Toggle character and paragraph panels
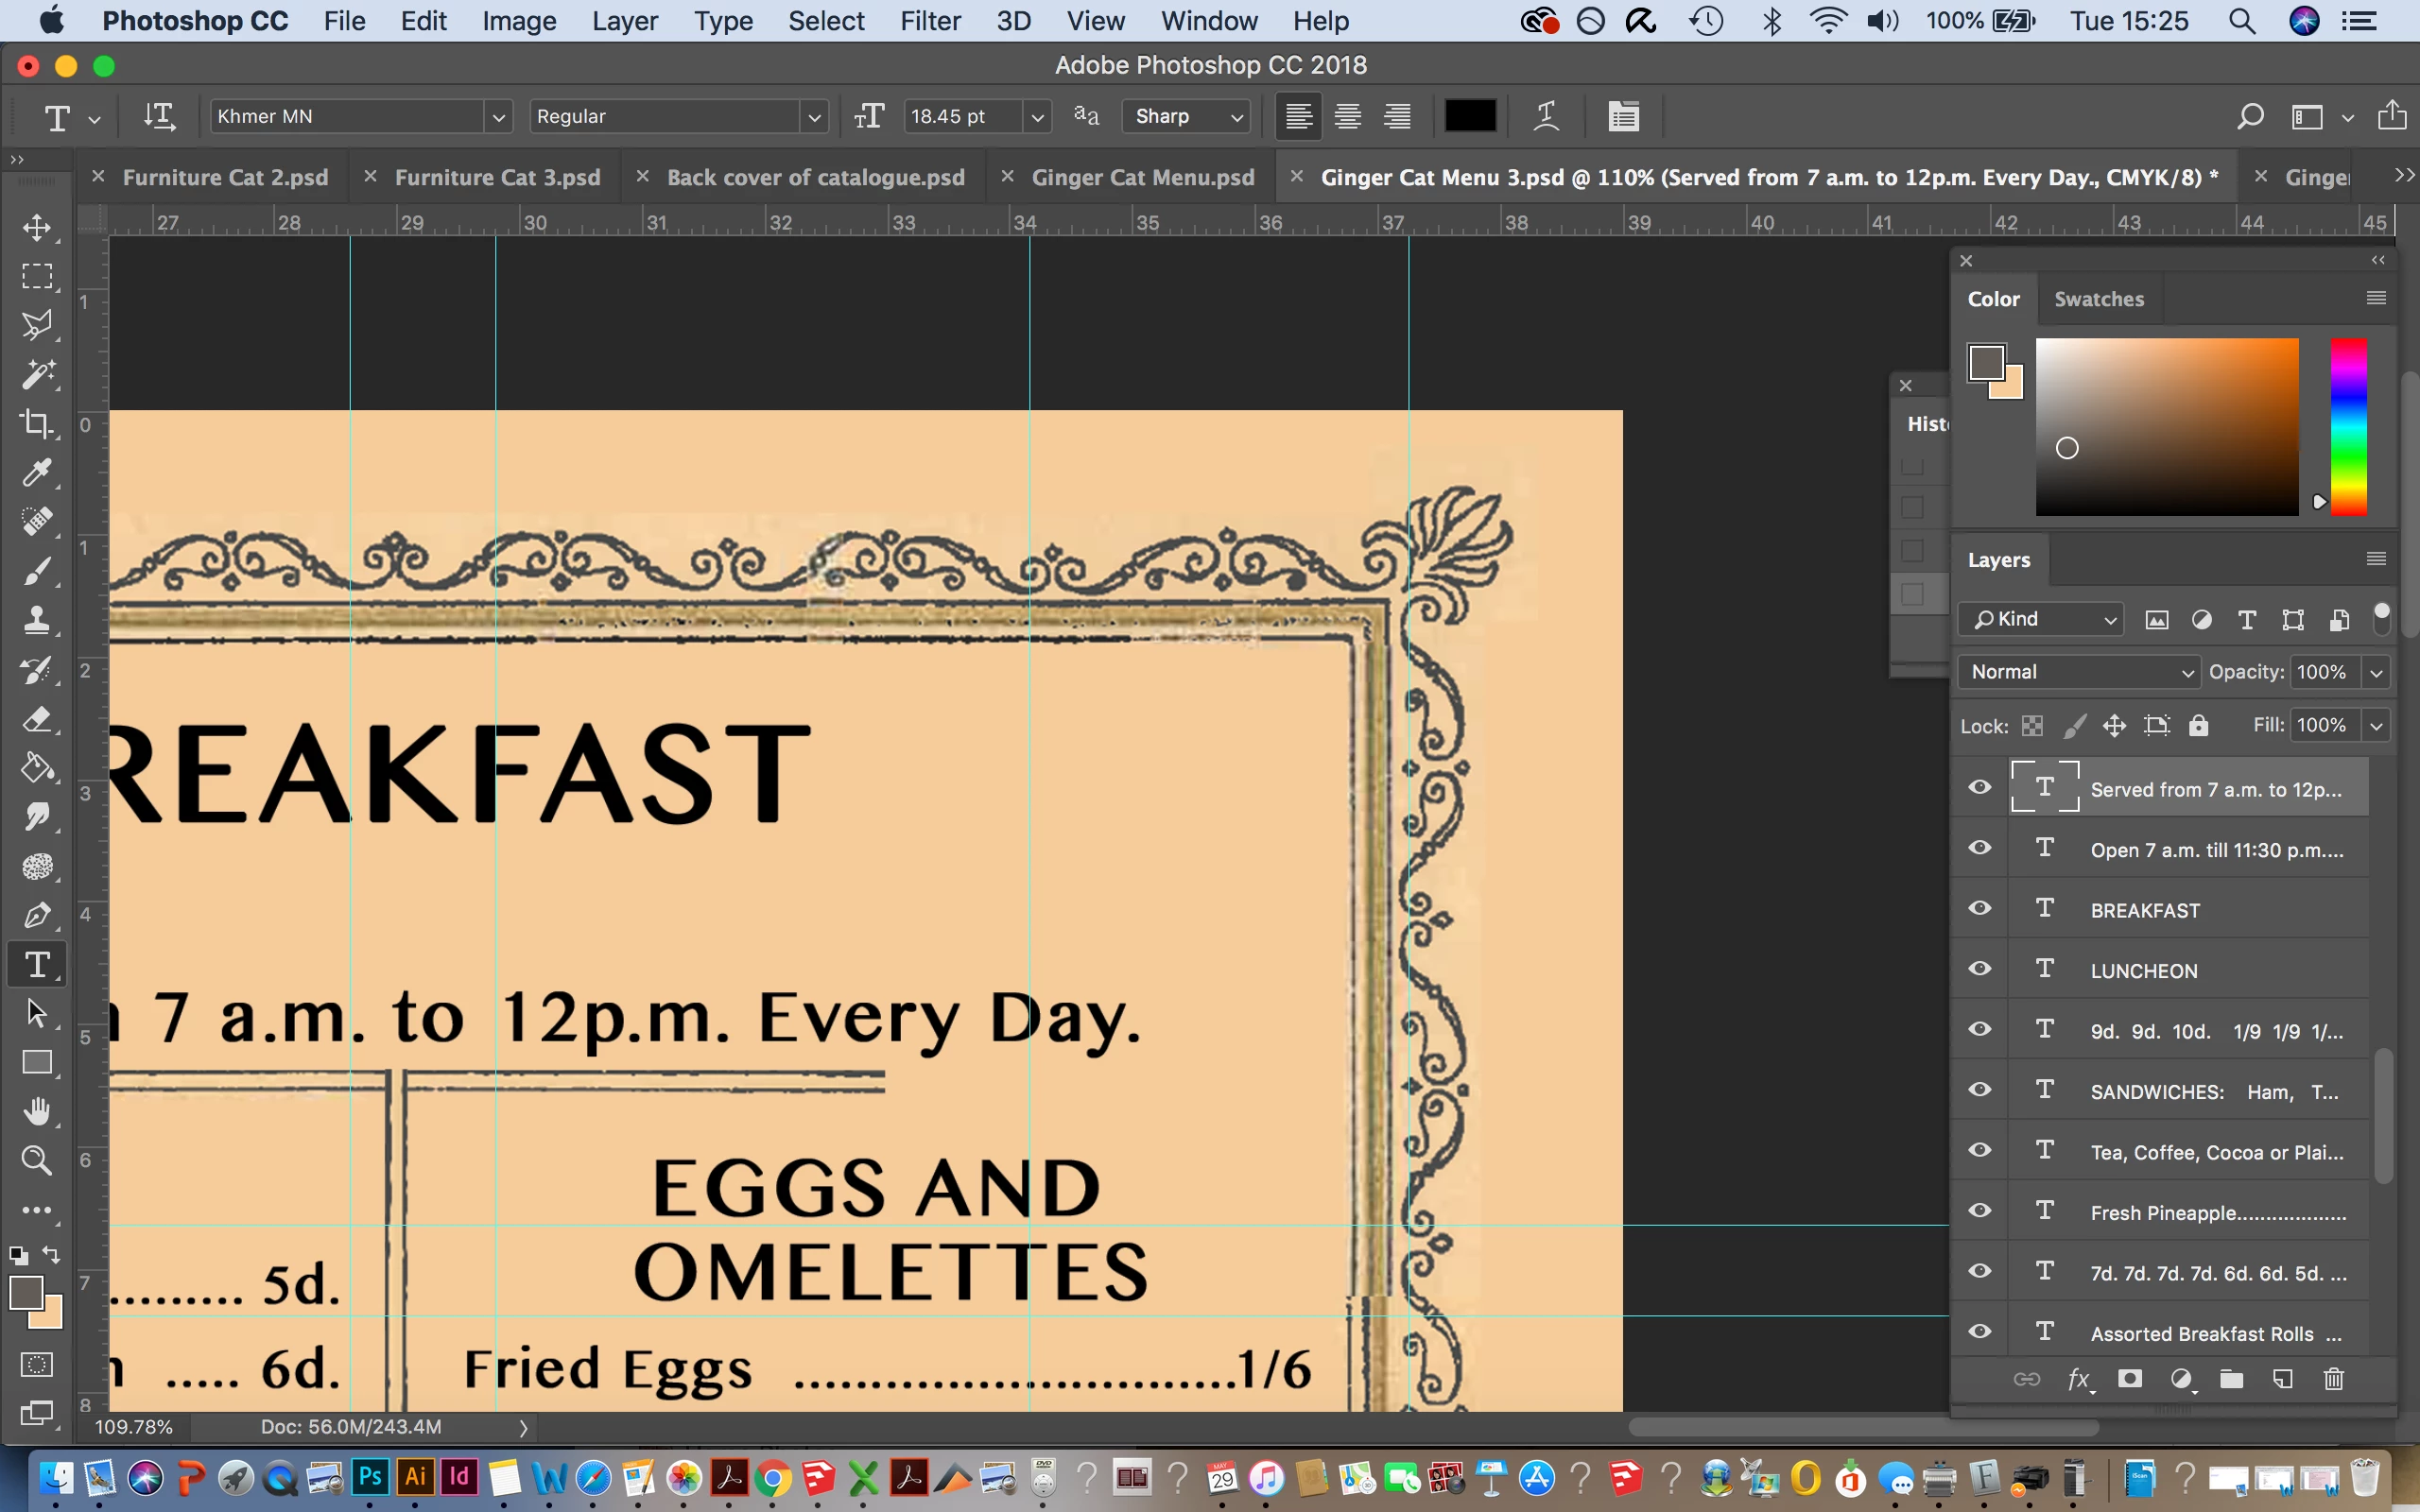The image size is (2420, 1512). [1623, 116]
